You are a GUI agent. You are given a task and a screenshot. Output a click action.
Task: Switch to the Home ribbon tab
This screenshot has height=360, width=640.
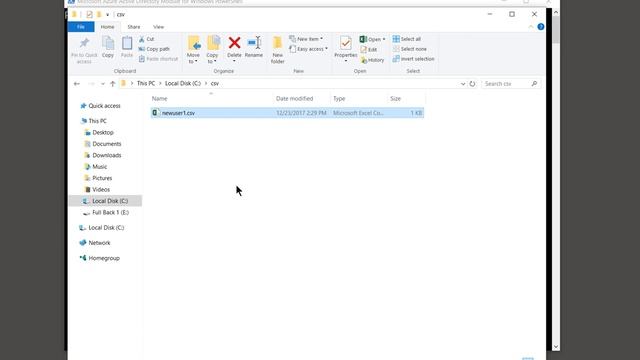(107, 27)
